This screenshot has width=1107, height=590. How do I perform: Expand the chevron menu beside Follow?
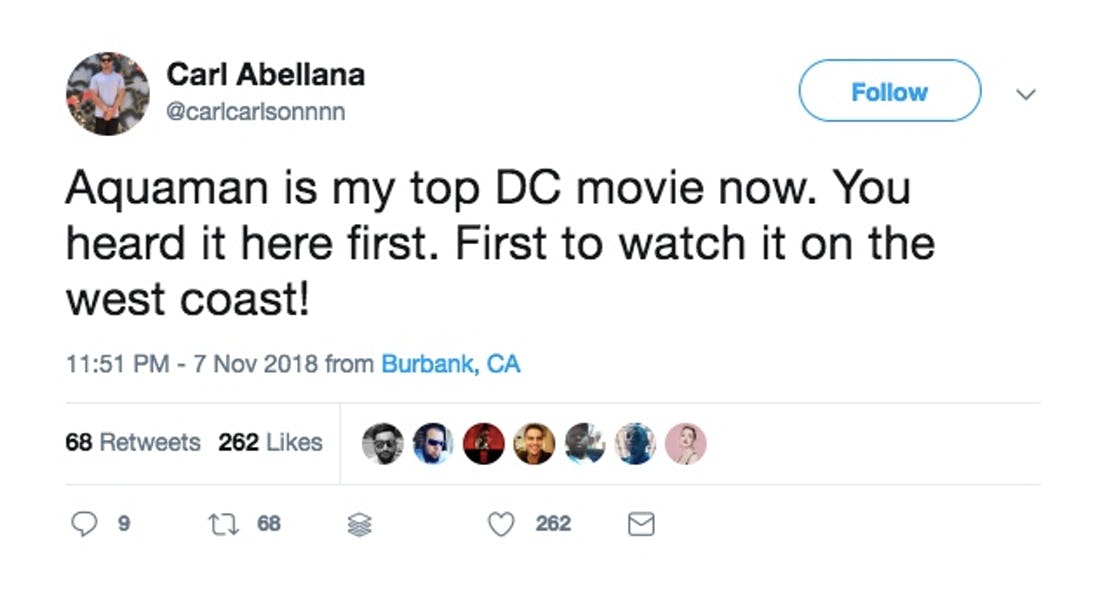click(1025, 94)
